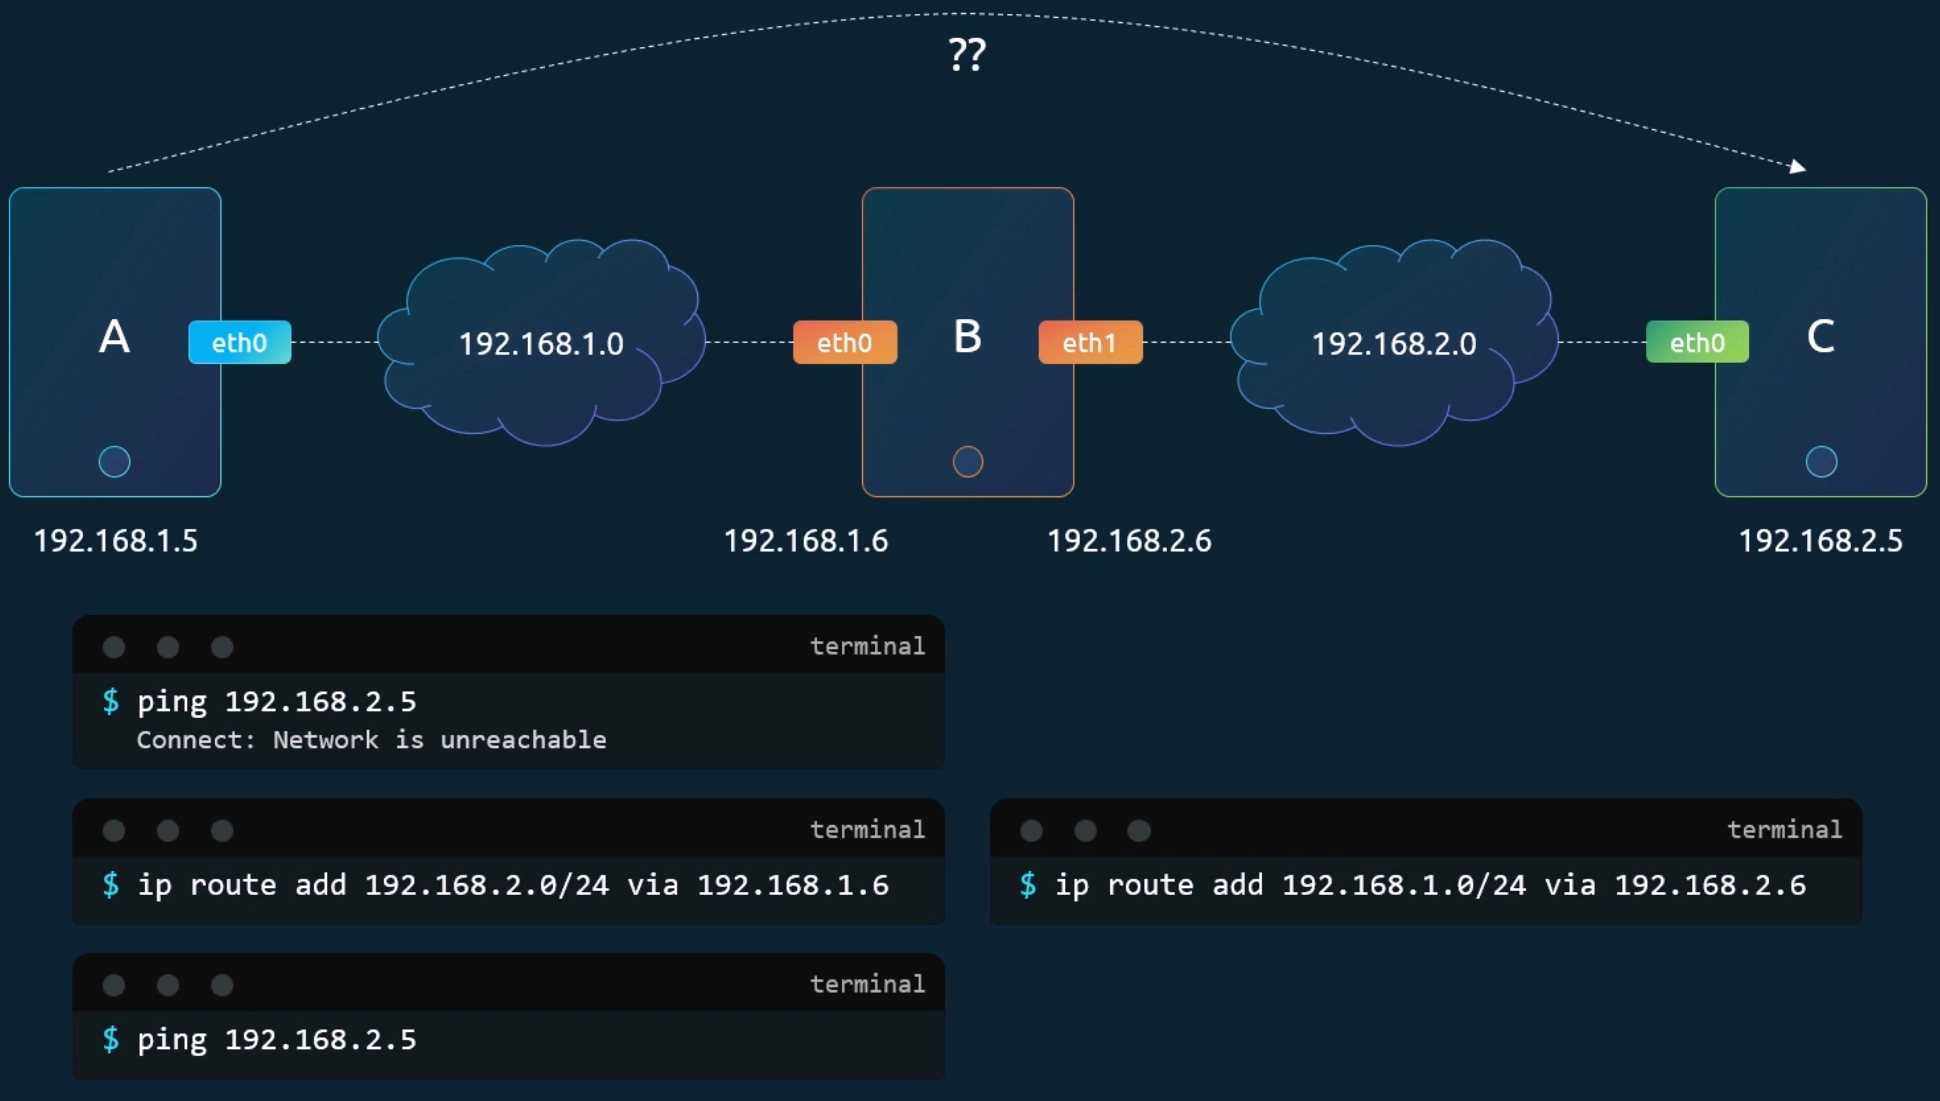This screenshot has width=1940, height=1101.
Task: Click the route add 192.168.2.0/24 command
Action: [x=512, y=885]
